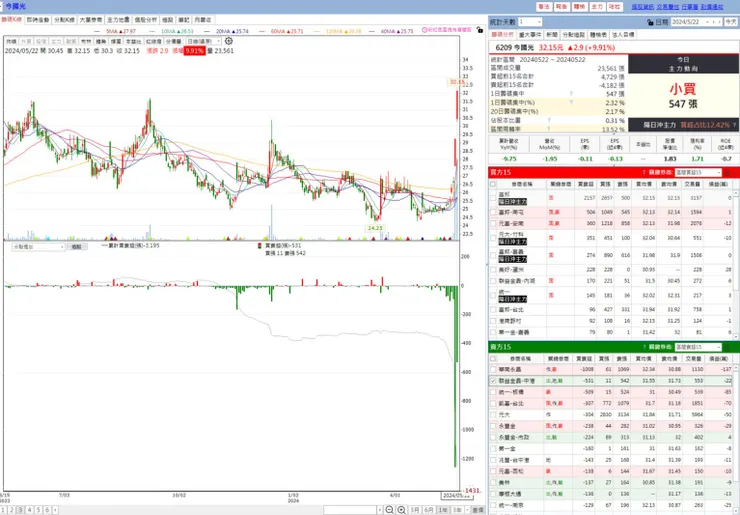Image resolution: width=740 pixels, height=515 pixels.
Task: Set chart range to 3年
Action: coord(457,510)
